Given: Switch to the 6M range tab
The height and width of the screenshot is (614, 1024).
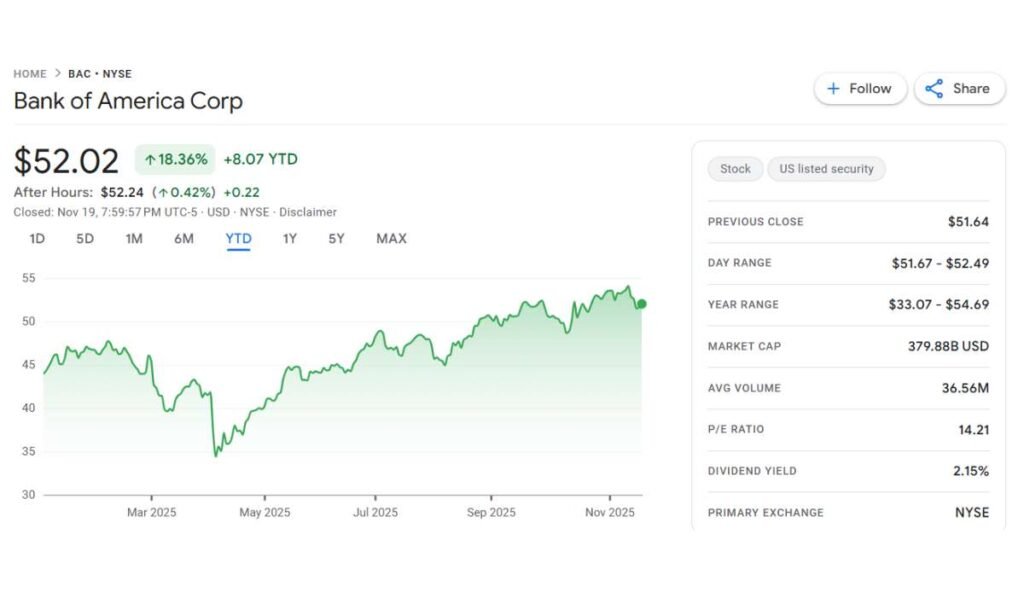Looking at the screenshot, I should [184, 239].
